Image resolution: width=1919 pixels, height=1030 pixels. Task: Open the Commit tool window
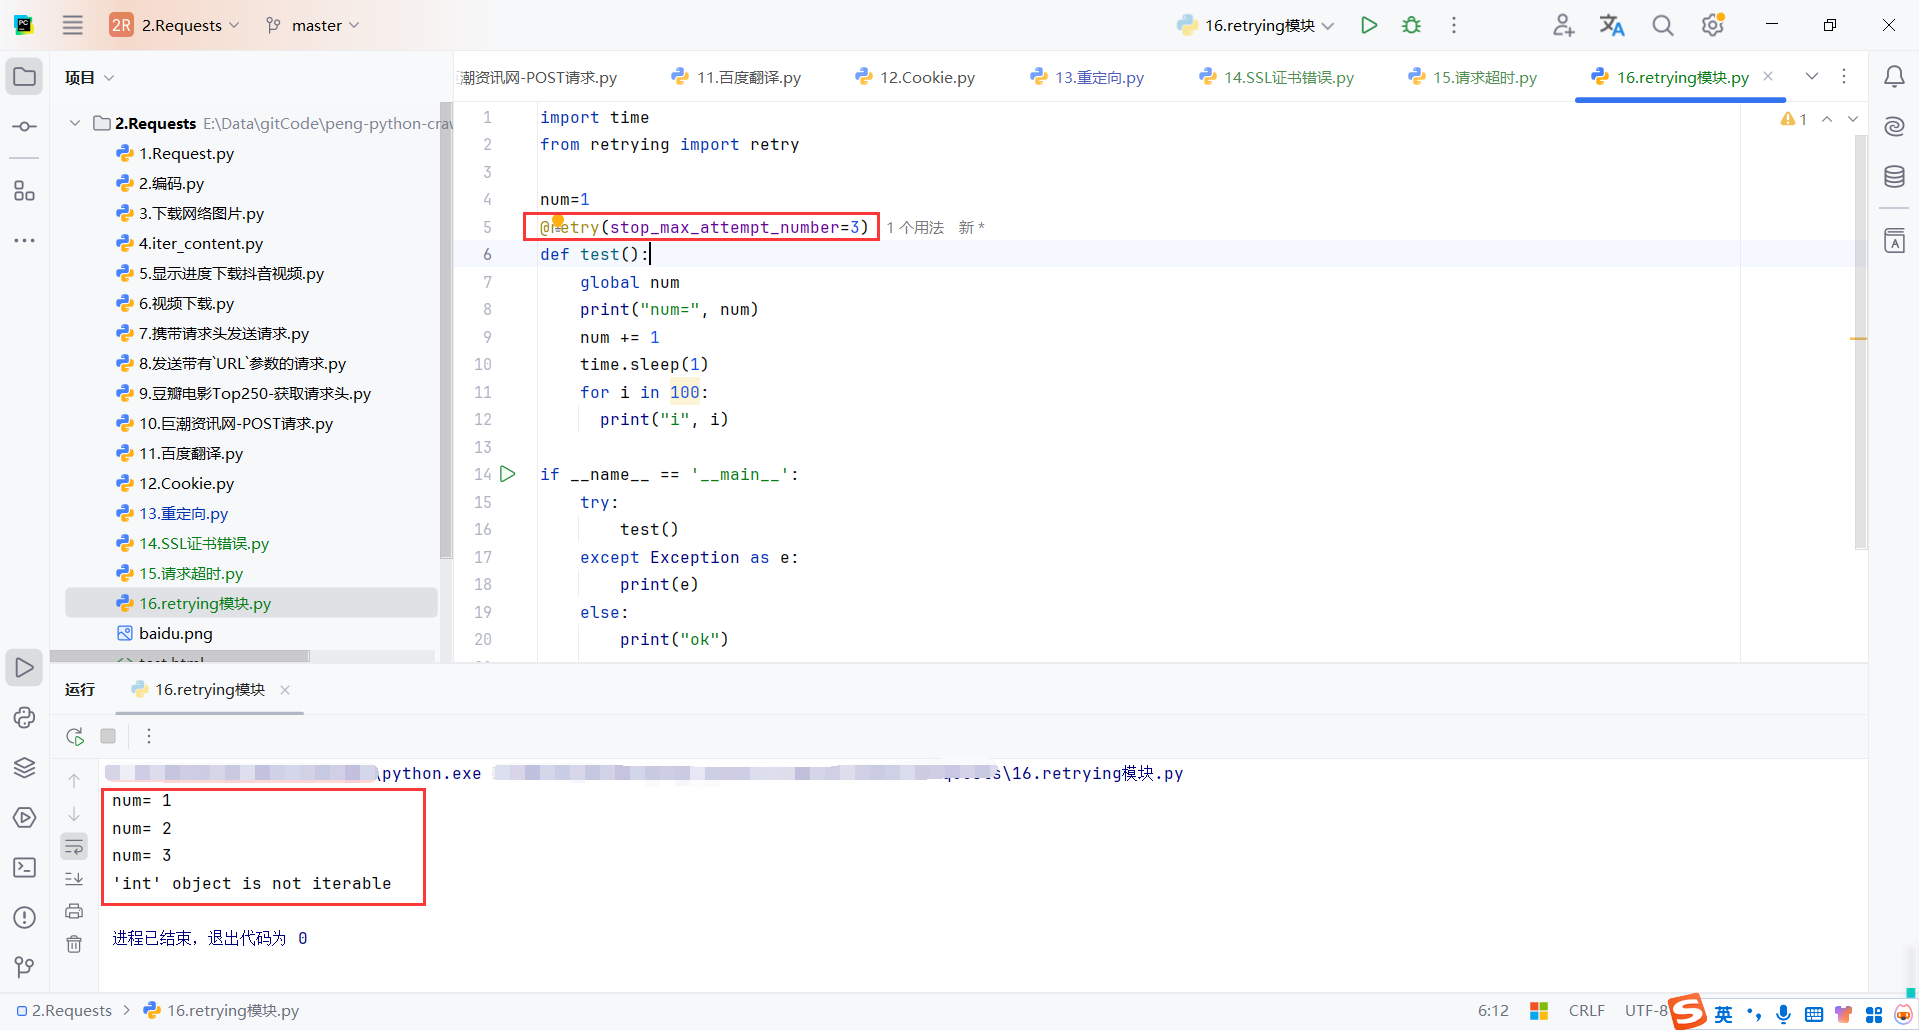[25, 127]
